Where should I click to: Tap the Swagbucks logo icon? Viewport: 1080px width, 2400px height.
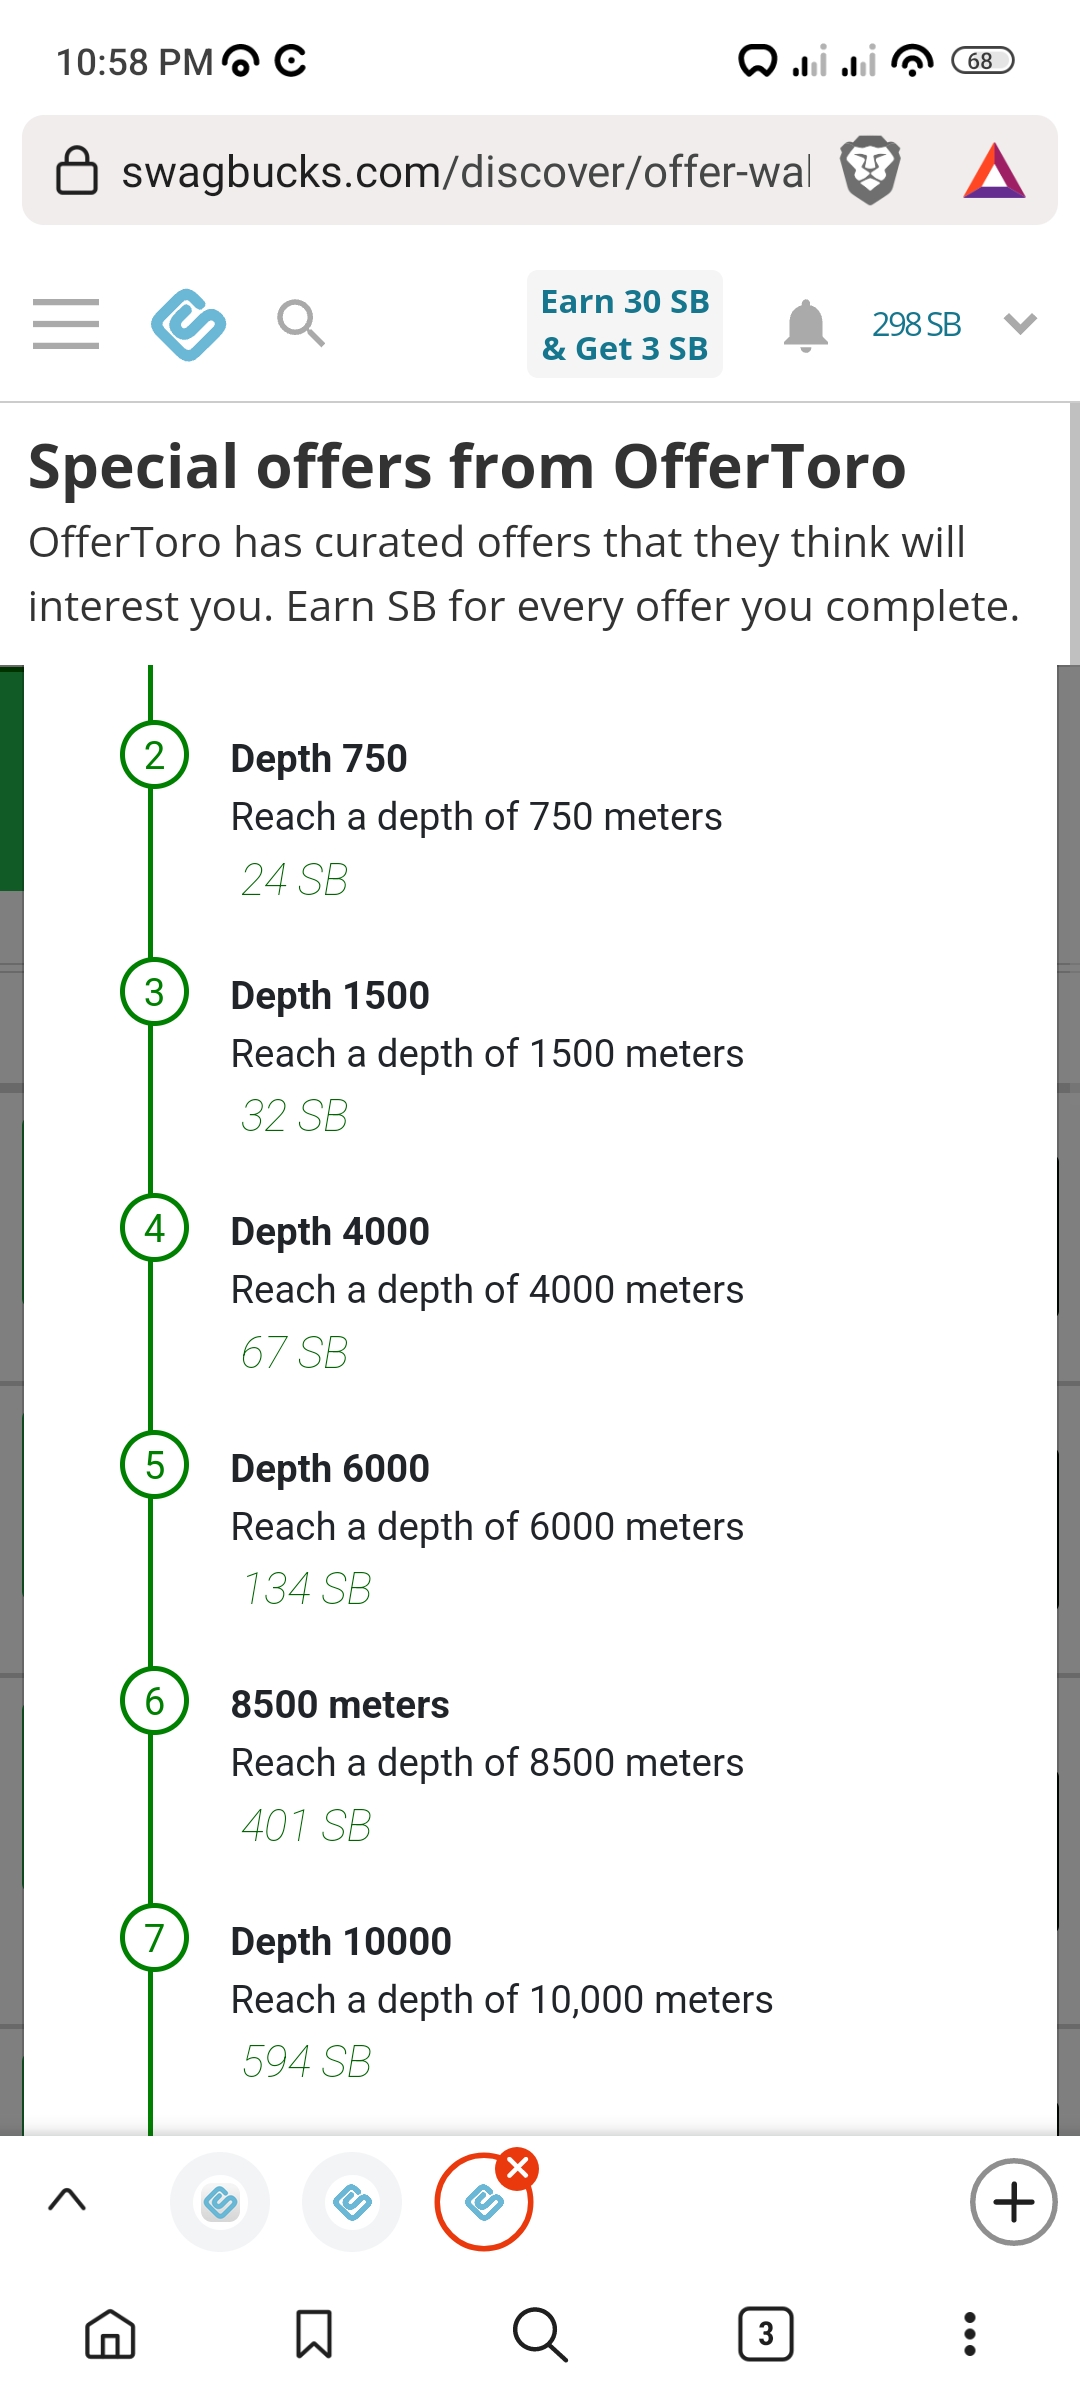(x=188, y=324)
